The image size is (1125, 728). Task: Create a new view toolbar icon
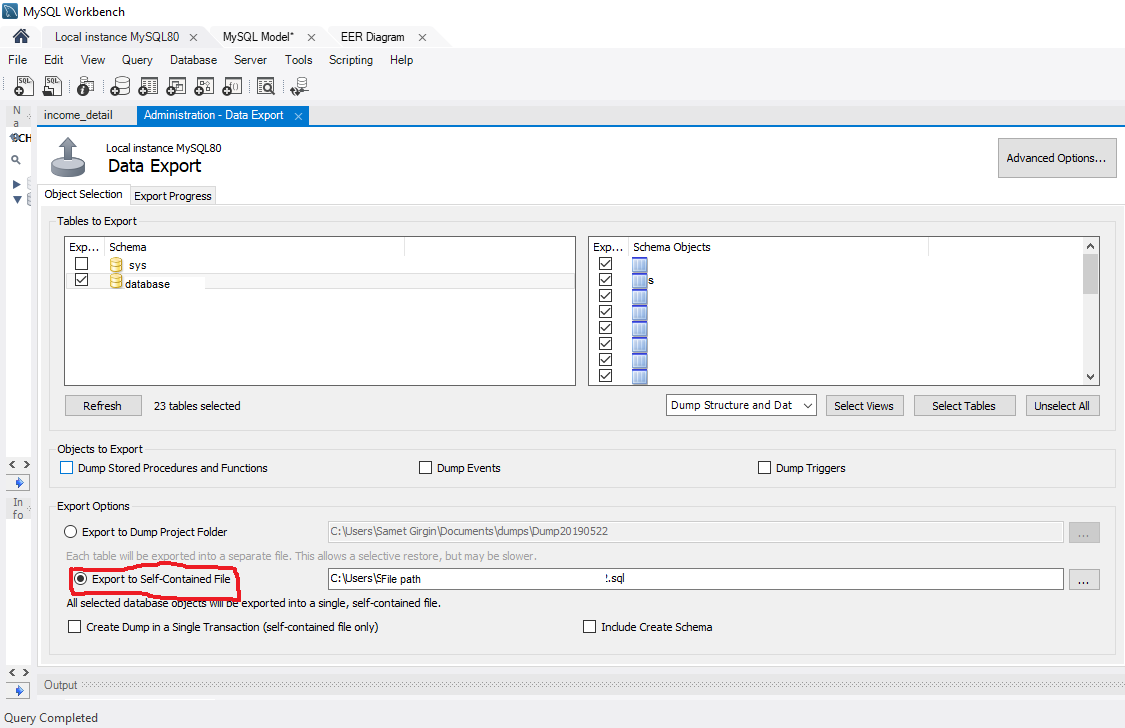tap(176, 86)
